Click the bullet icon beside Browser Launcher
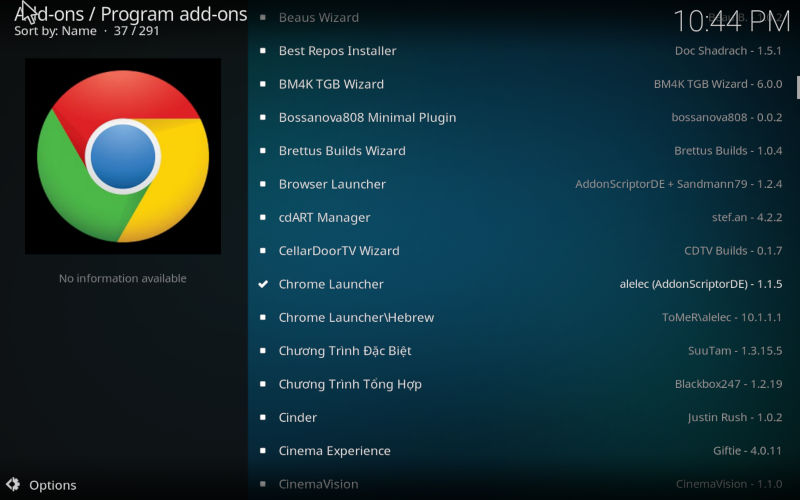The height and width of the screenshot is (500, 800). pyautogui.click(x=263, y=184)
